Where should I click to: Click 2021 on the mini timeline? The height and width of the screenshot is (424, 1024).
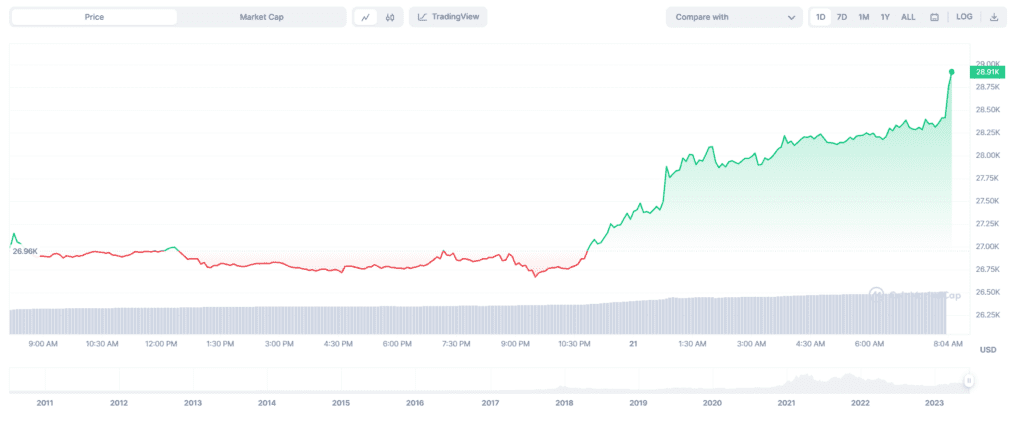pos(787,403)
